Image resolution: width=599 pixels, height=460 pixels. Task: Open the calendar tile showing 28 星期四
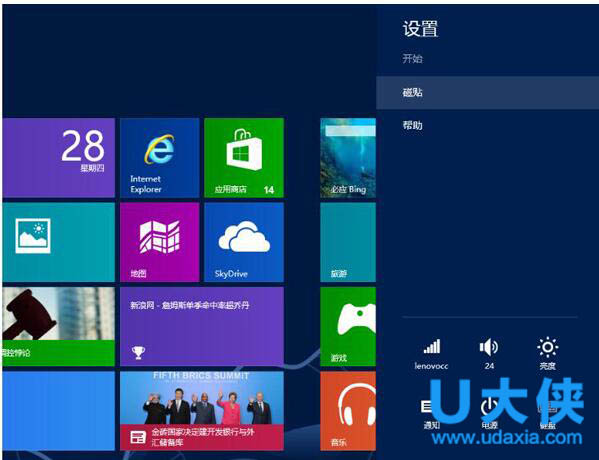(x=58, y=158)
